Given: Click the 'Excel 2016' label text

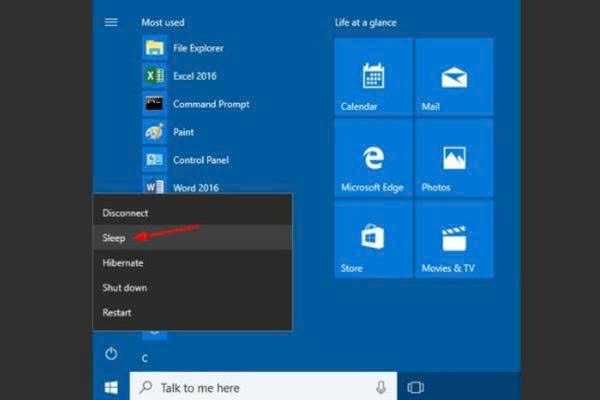Looking at the screenshot, I should [x=195, y=76].
